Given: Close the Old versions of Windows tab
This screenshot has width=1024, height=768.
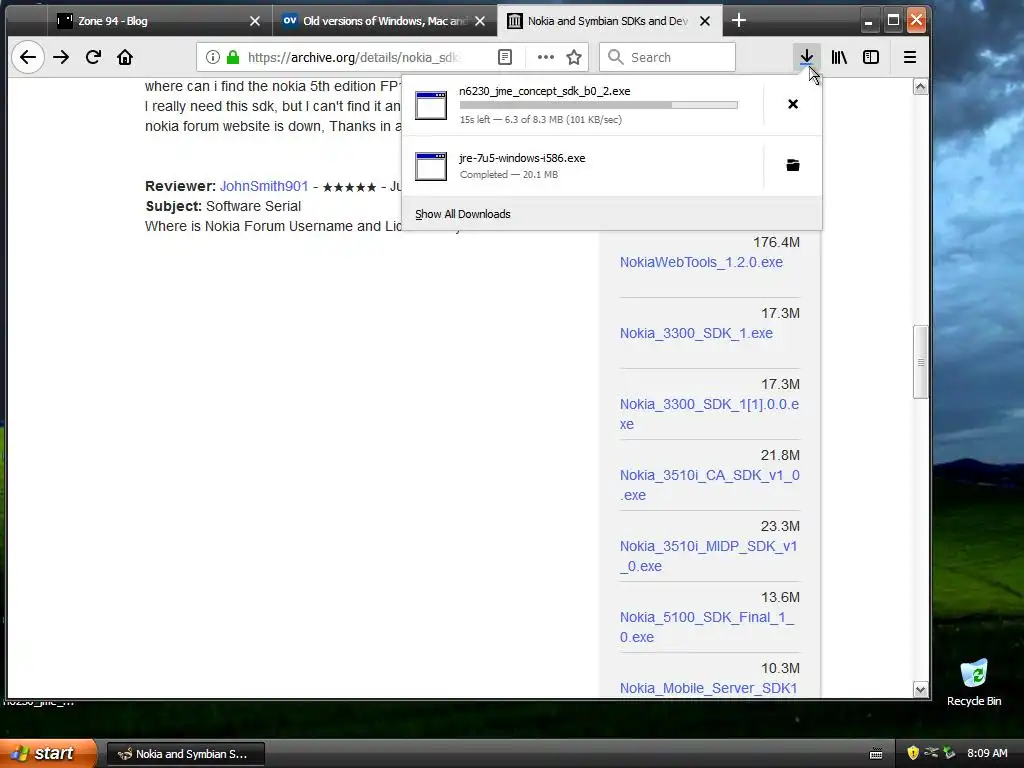Looking at the screenshot, I should click(480, 21).
